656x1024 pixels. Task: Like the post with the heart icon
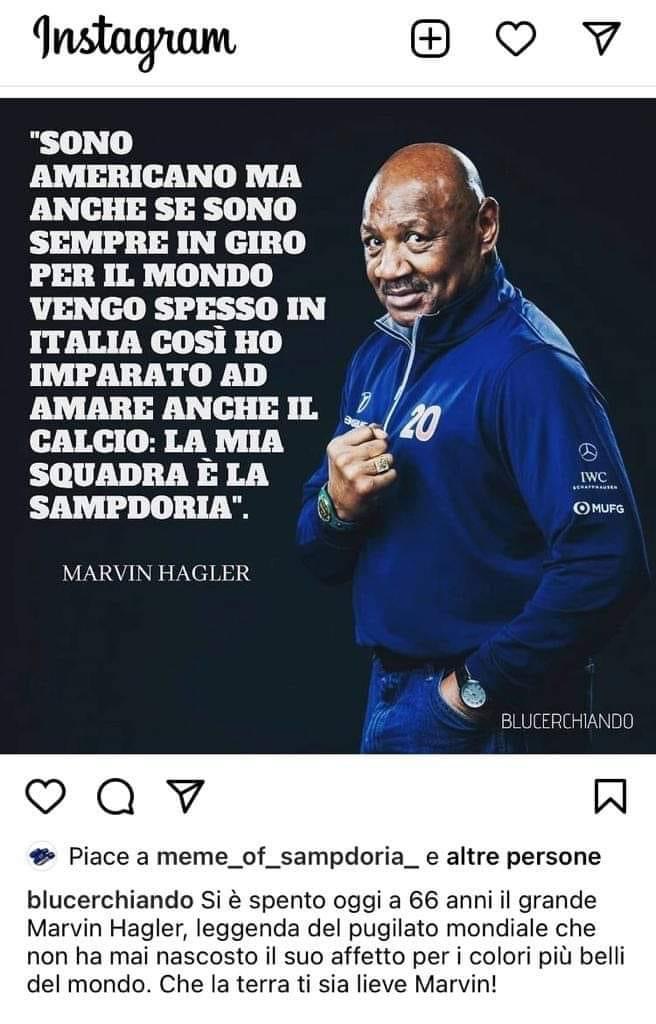coord(46,796)
